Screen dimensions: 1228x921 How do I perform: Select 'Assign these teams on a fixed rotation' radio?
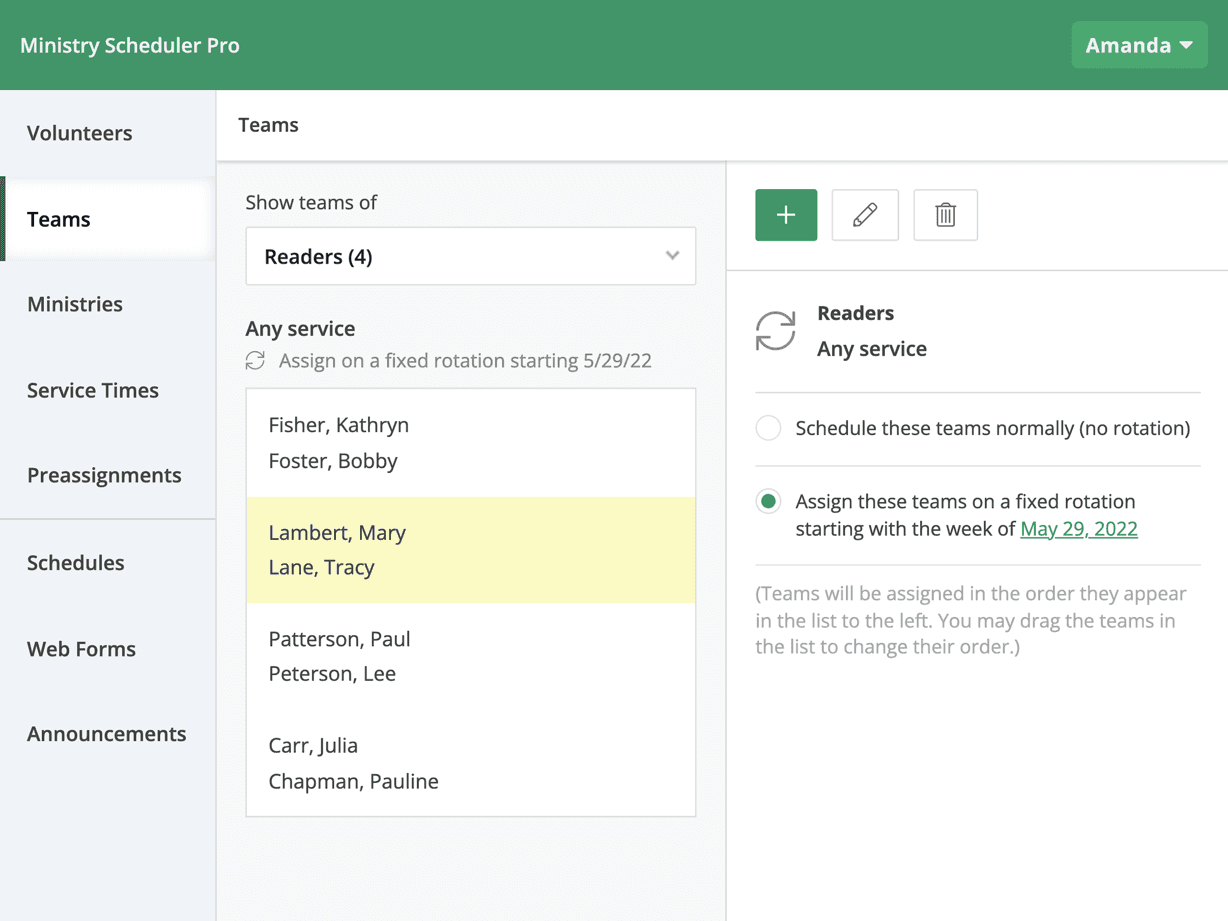[x=768, y=502]
